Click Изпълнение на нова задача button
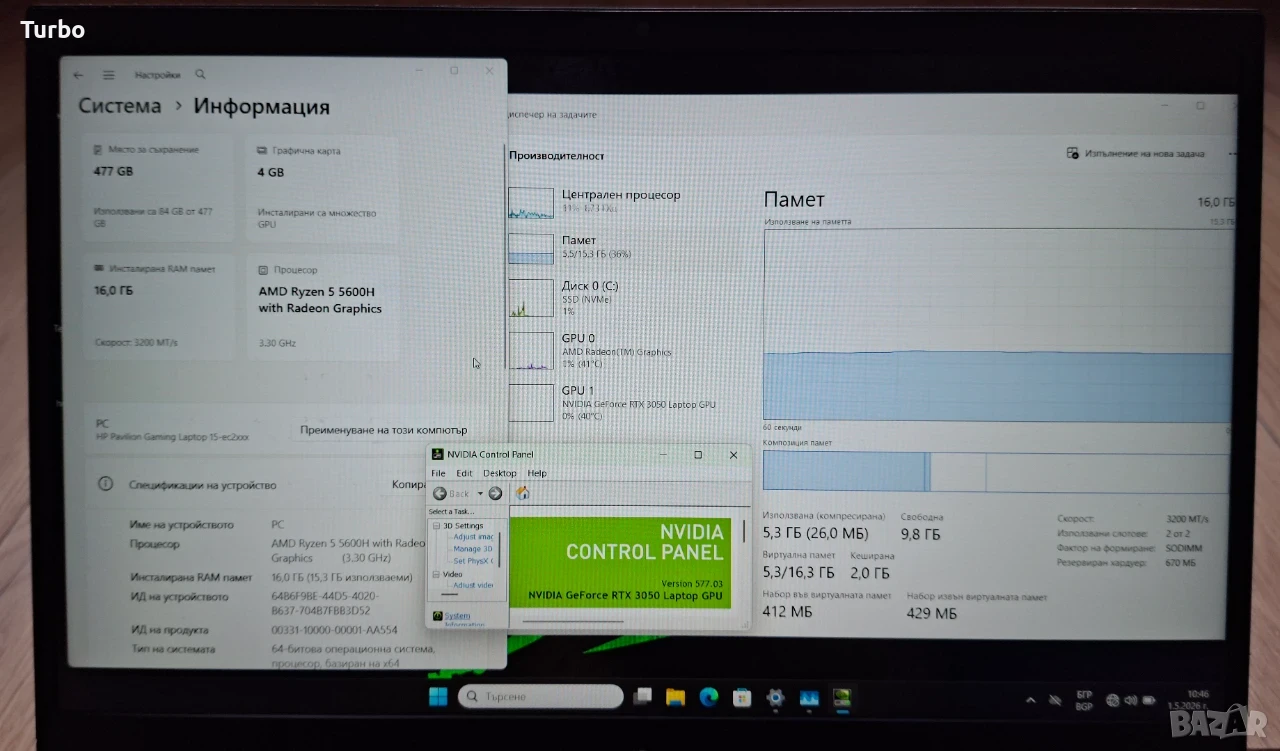Image resolution: width=1280 pixels, height=751 pixels. 1136,154
